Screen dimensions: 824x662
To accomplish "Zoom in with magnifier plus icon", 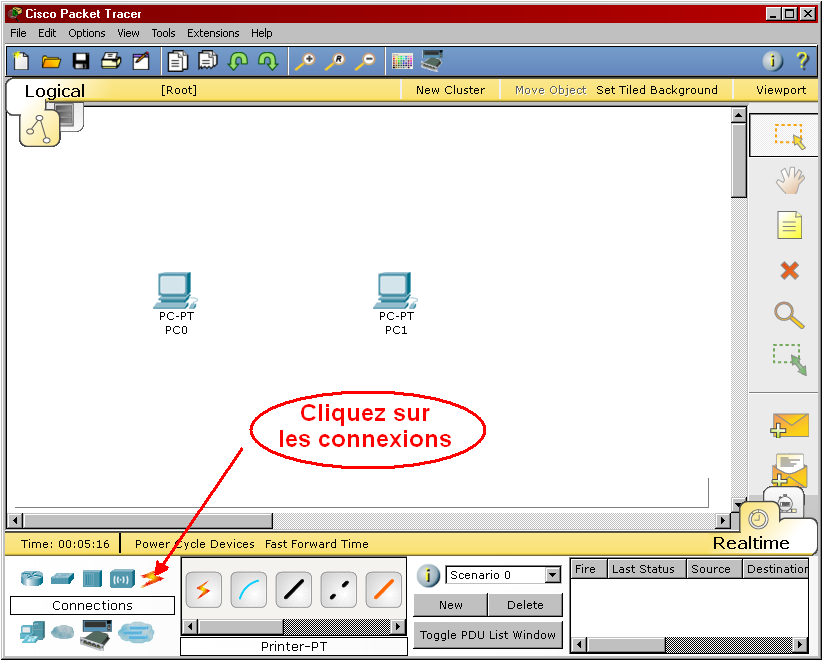I will (305, 61).
